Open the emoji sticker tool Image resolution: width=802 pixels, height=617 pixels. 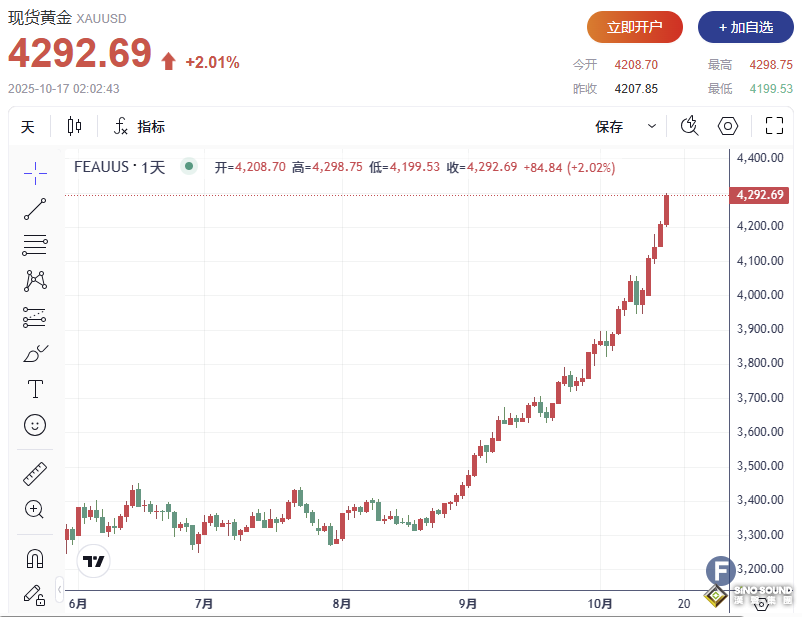tap(34, 425)
